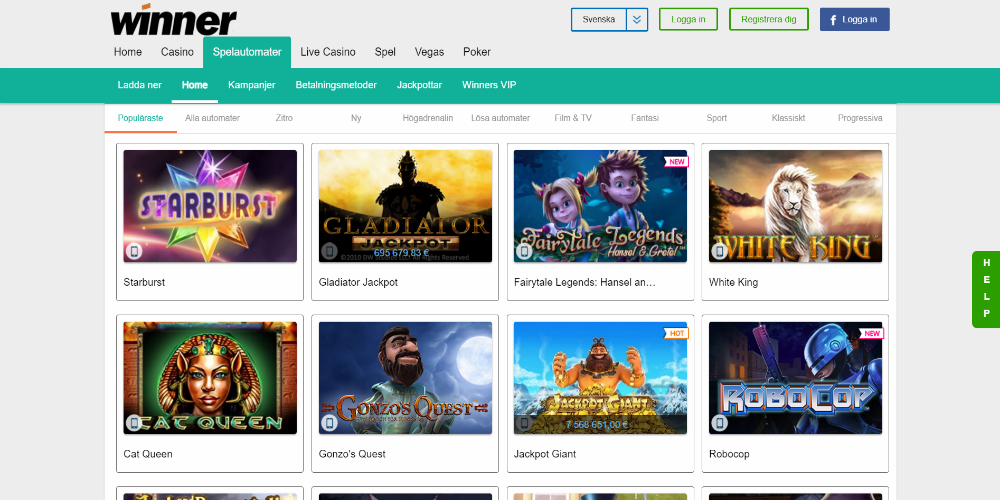
Task: Open the Cat Queen game thumbnail
Action: pyautogui.click(x=210, y=378)
